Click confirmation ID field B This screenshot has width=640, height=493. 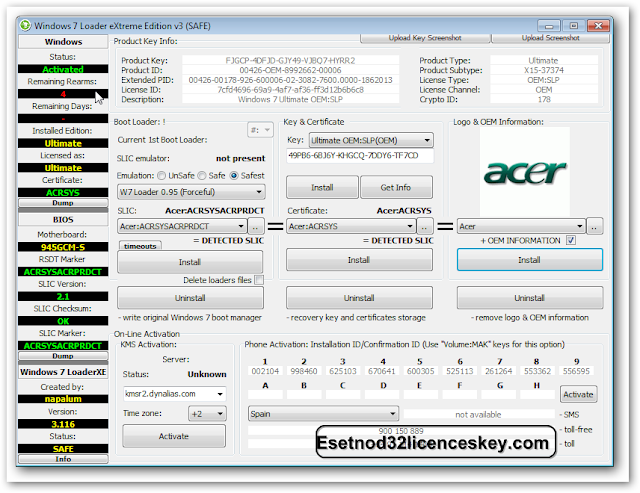(304, 395)
